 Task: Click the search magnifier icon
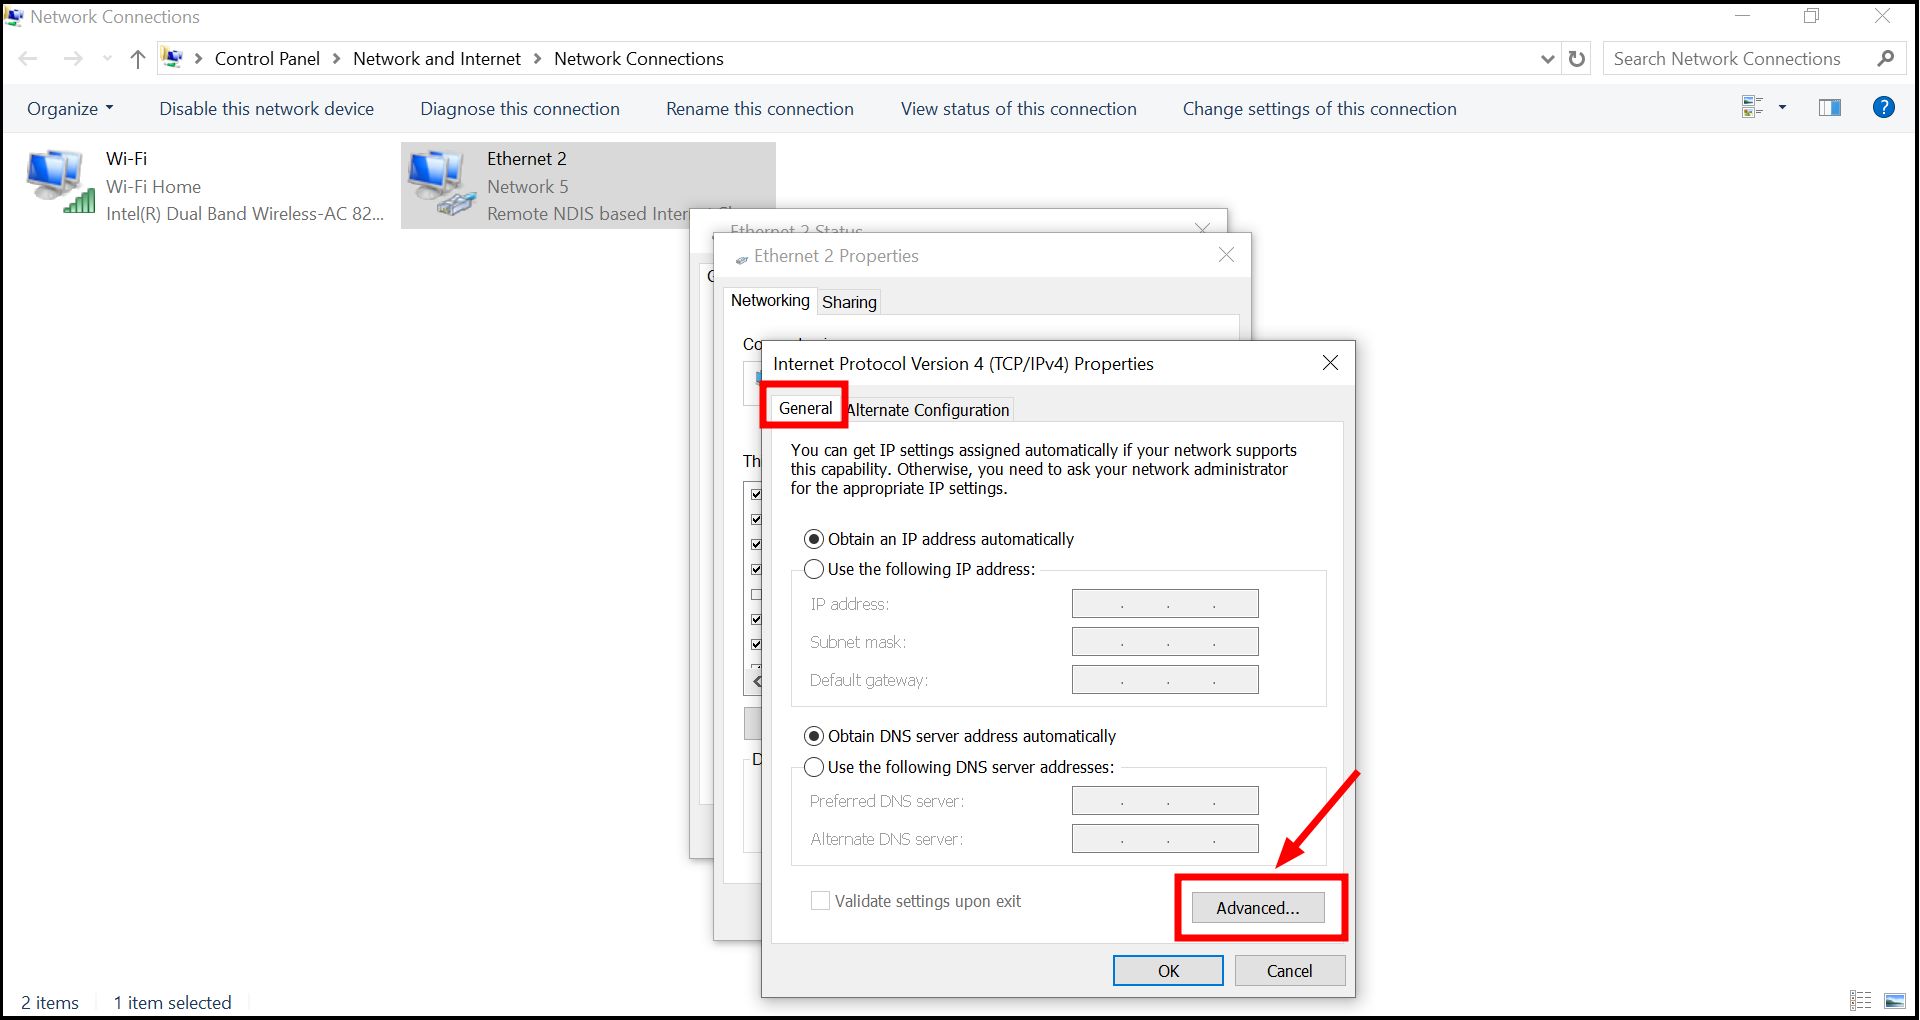[1886, 59]
